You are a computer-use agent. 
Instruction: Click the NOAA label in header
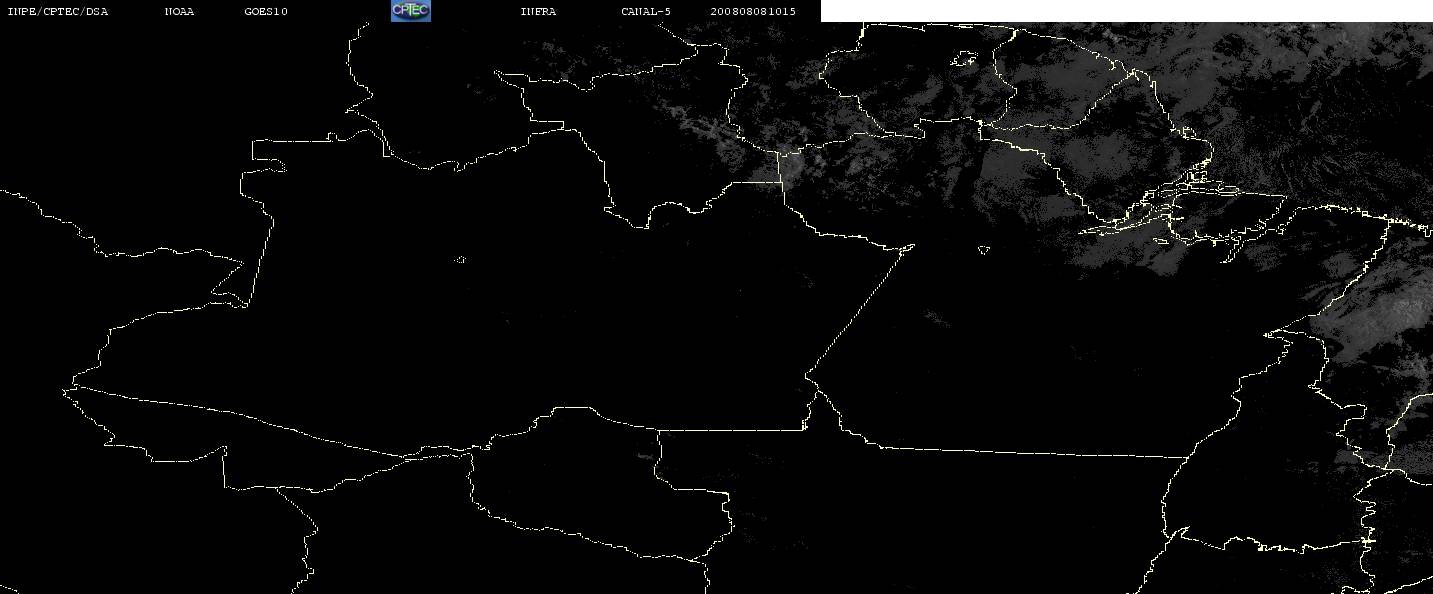[179, 12]
